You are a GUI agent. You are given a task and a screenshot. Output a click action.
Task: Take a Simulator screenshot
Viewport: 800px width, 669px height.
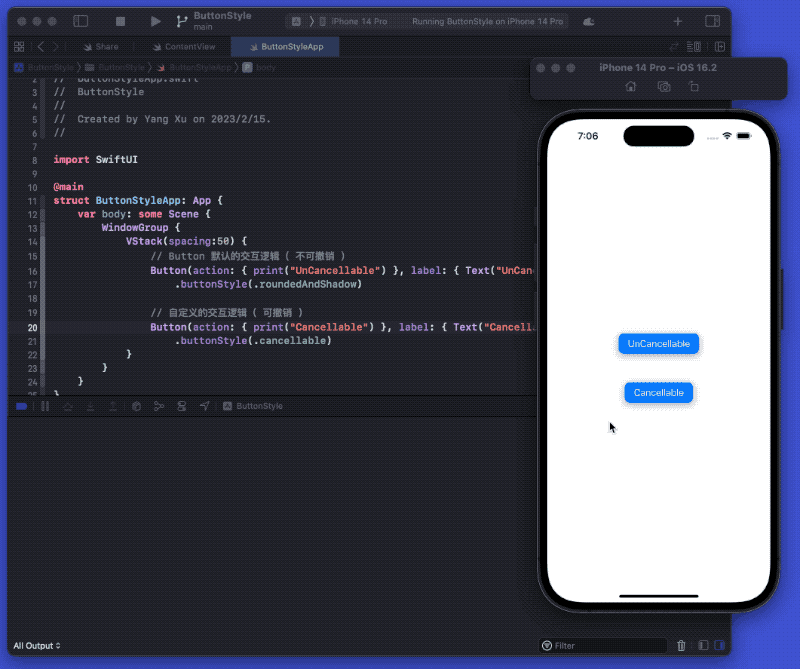click(664, 87)
